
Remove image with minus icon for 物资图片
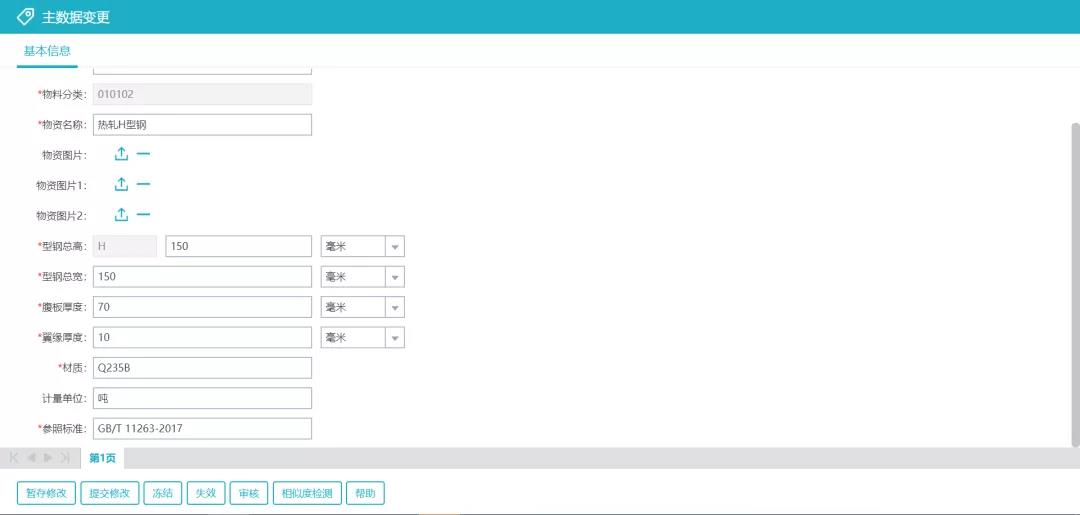(x=143, y=154)
